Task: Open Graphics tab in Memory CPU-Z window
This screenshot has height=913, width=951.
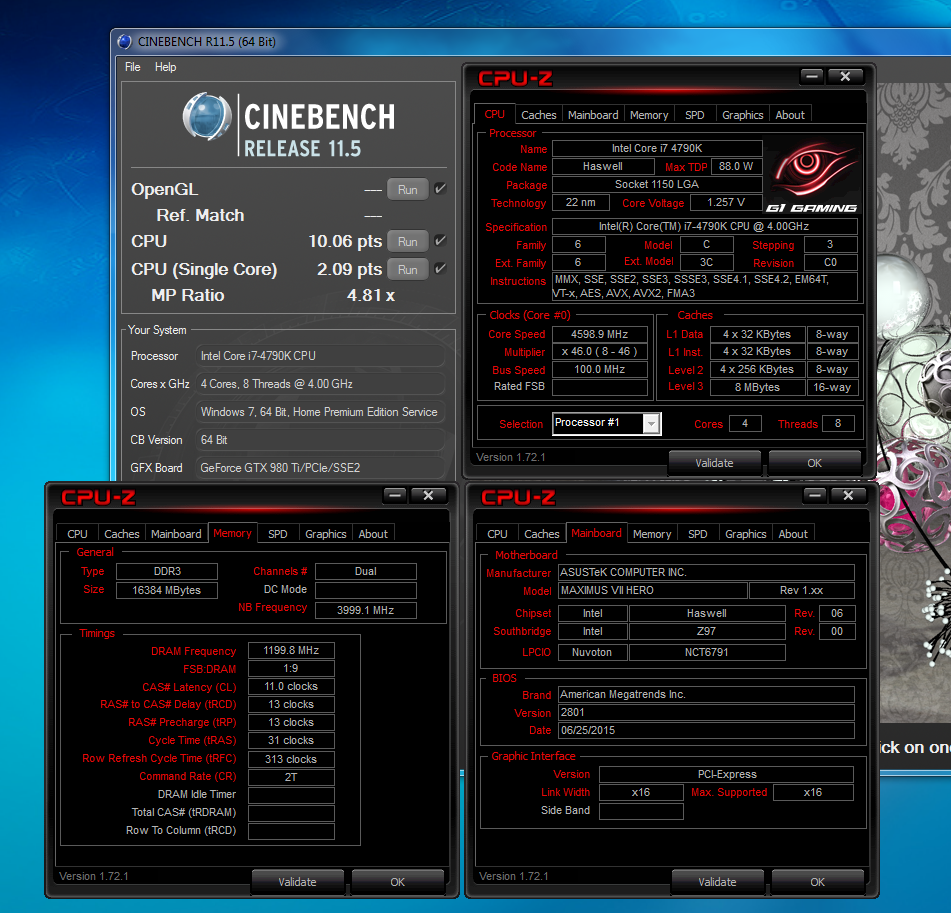Action: tap(326, 534)
